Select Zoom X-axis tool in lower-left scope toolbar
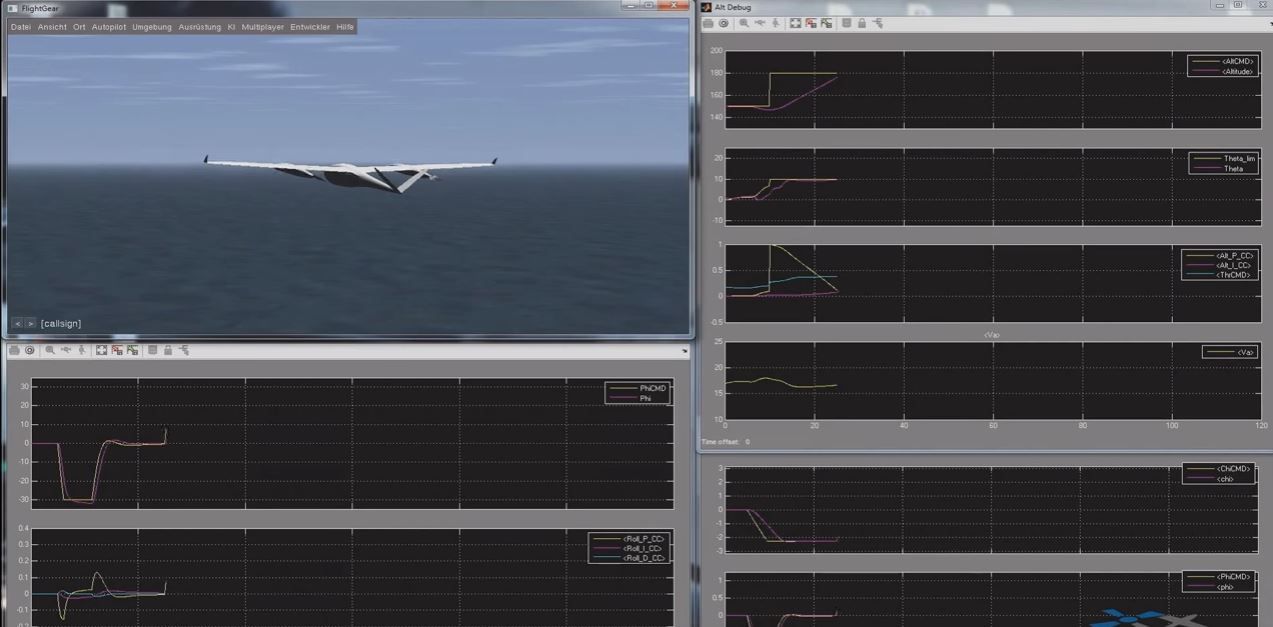This screenshot has height=627, width=1273. [x=66, y=350]
